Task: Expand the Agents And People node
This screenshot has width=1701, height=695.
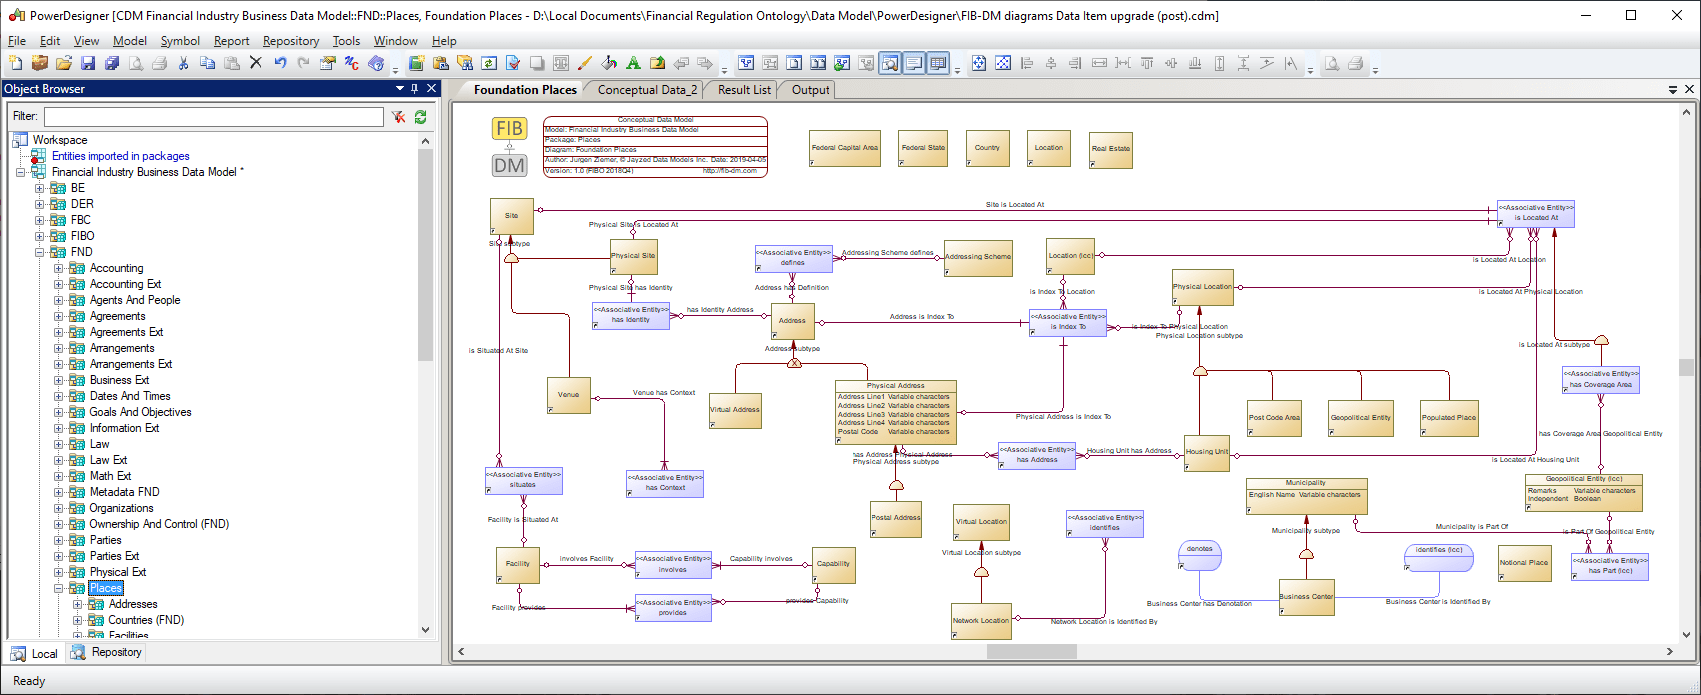Action: pos(58,300)
